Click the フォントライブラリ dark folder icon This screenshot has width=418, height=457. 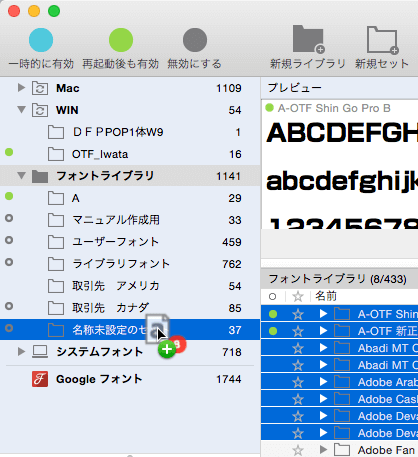point(40,176)
